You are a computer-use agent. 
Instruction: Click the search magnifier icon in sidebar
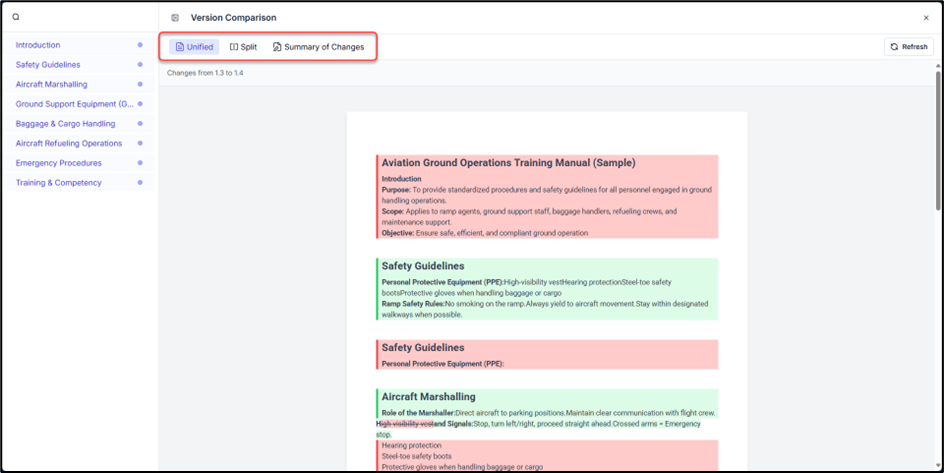pyautogui.click(x=16, y=17)
